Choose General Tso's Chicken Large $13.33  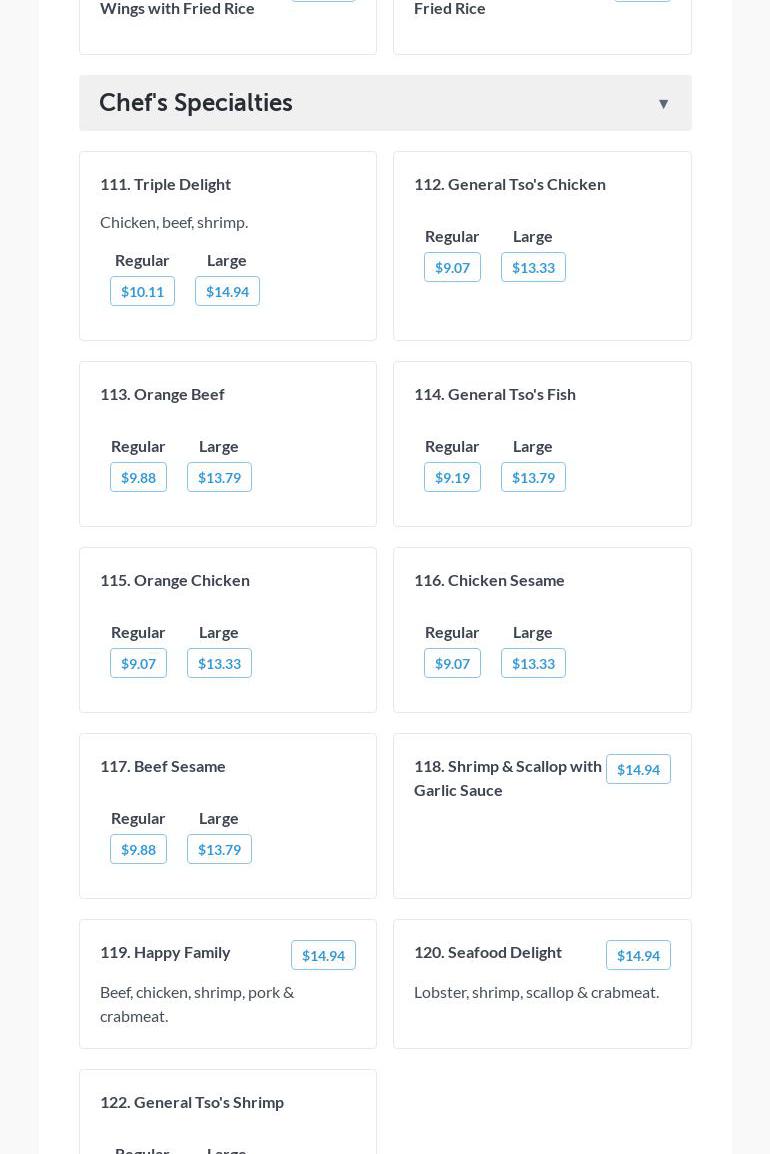click(x=533, y=268)
